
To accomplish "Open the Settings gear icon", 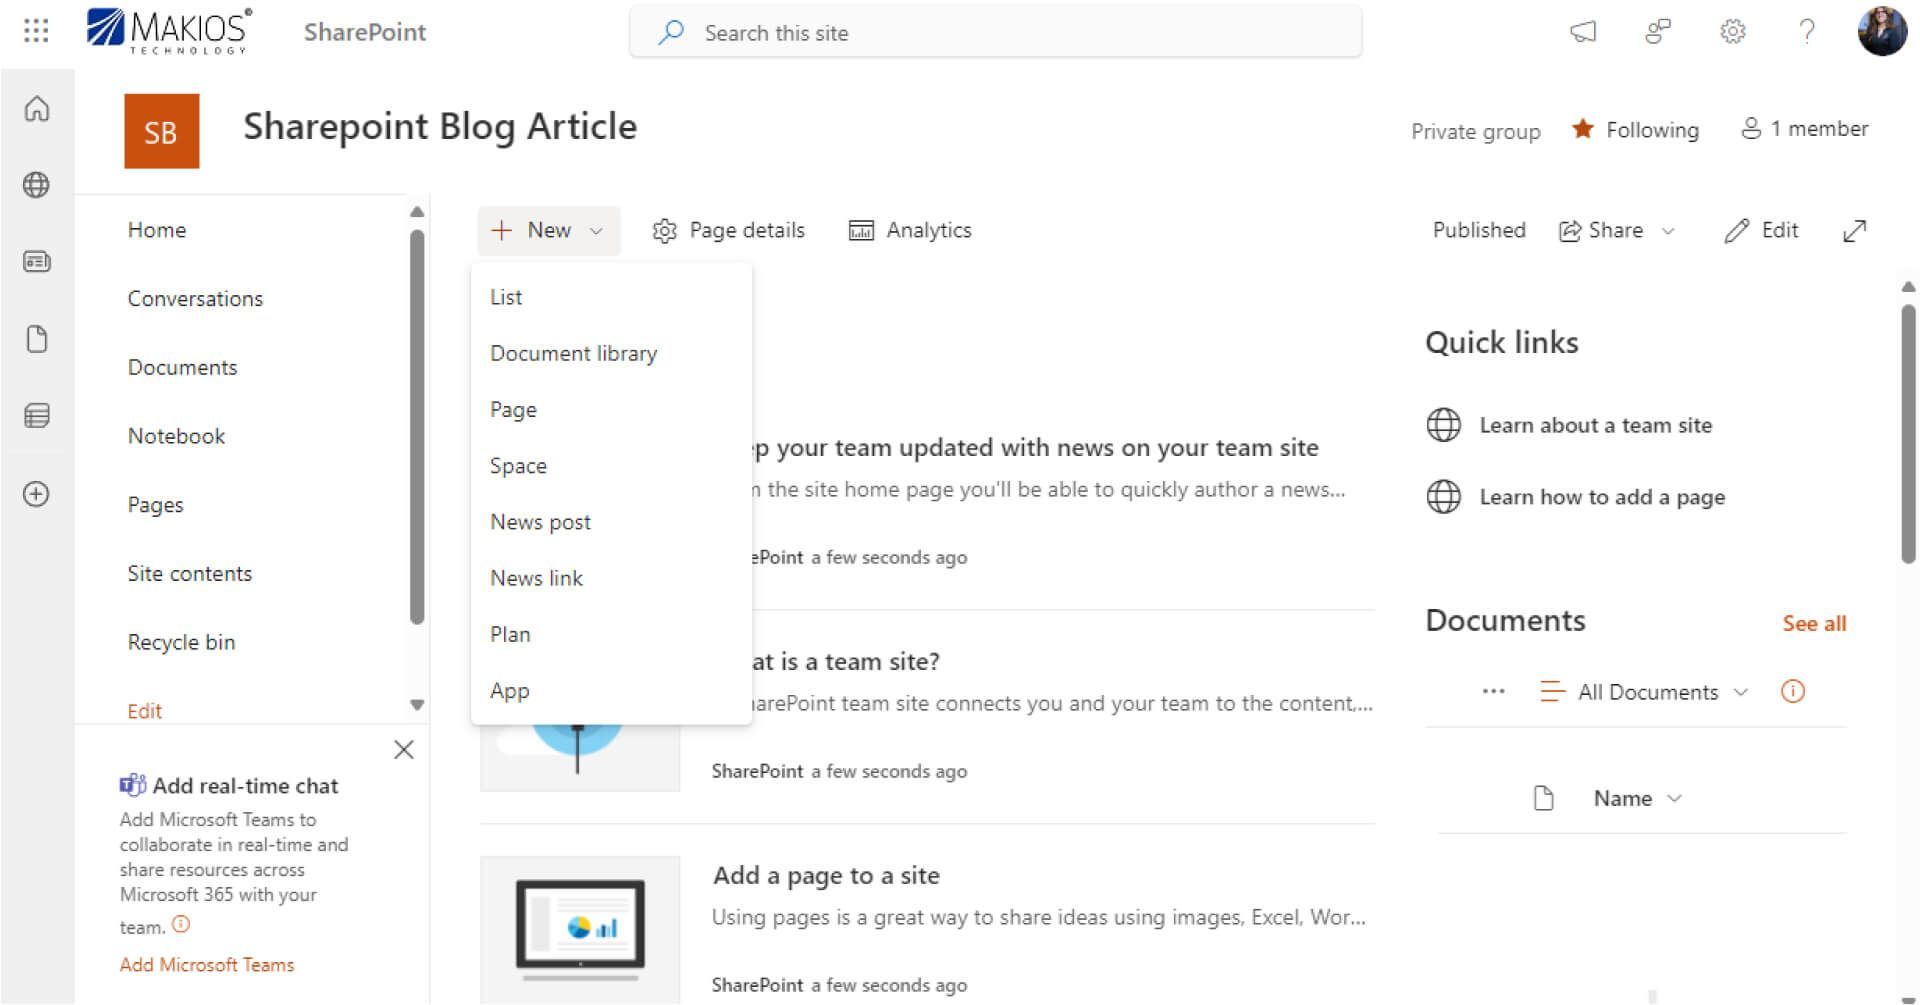I will pos(1732,32).
